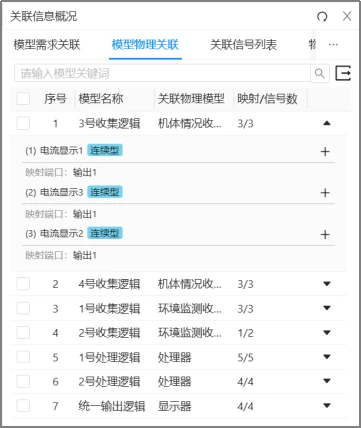361x428 pixels.
Task: Click the 1号处理逻辑 model name
Action: [x=109, y=358]
